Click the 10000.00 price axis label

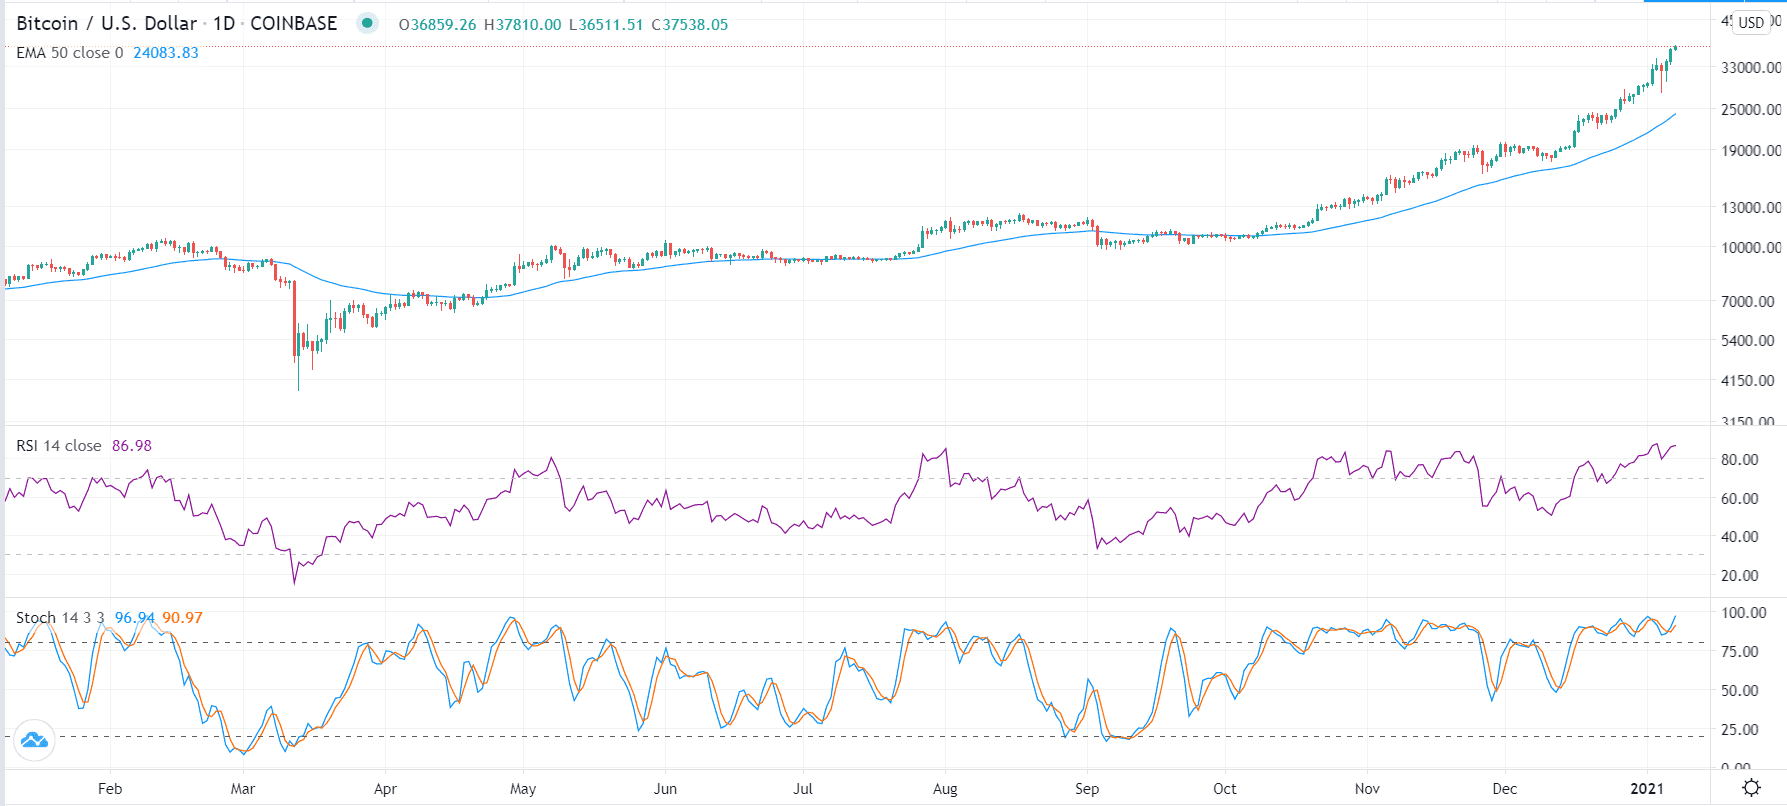(x=1750, y=248)
